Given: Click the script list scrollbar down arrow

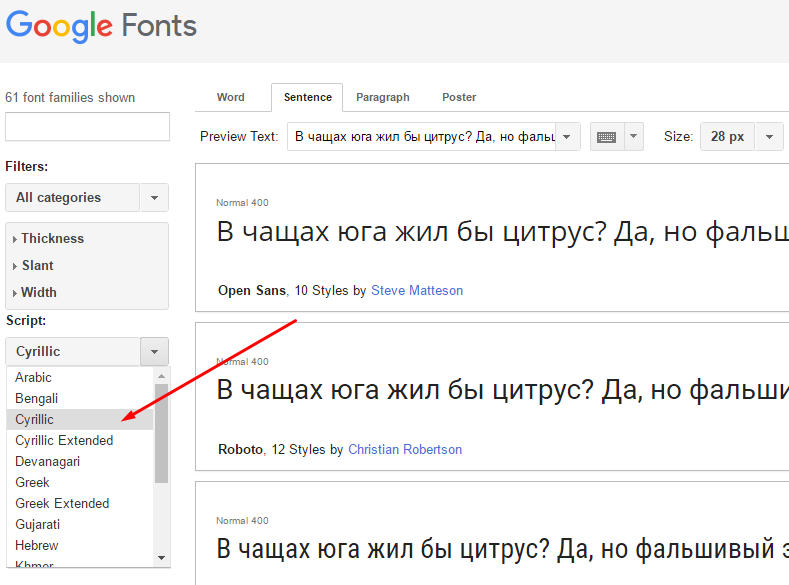Looking at the screenshot, I should click(161, 557).
